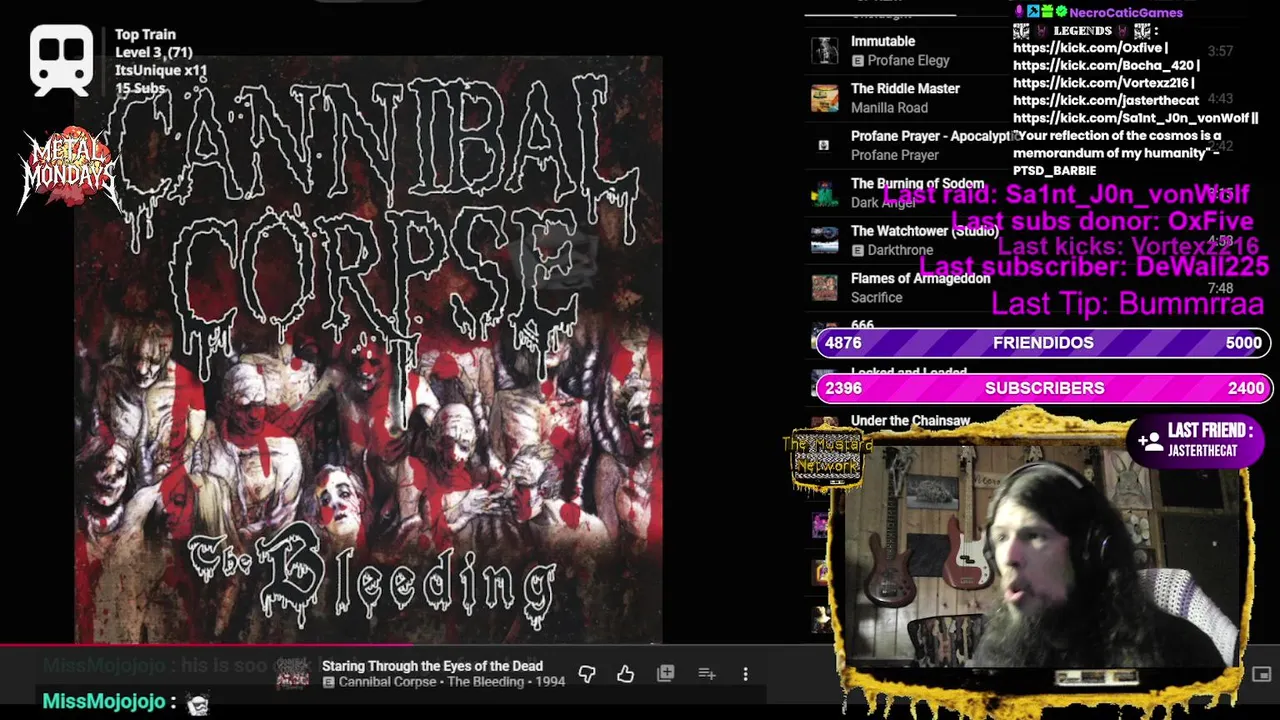The width and height of the screenshot is (1280, 720).
Task: Play The Riddle Master from the queue
Action: (905, 88)
